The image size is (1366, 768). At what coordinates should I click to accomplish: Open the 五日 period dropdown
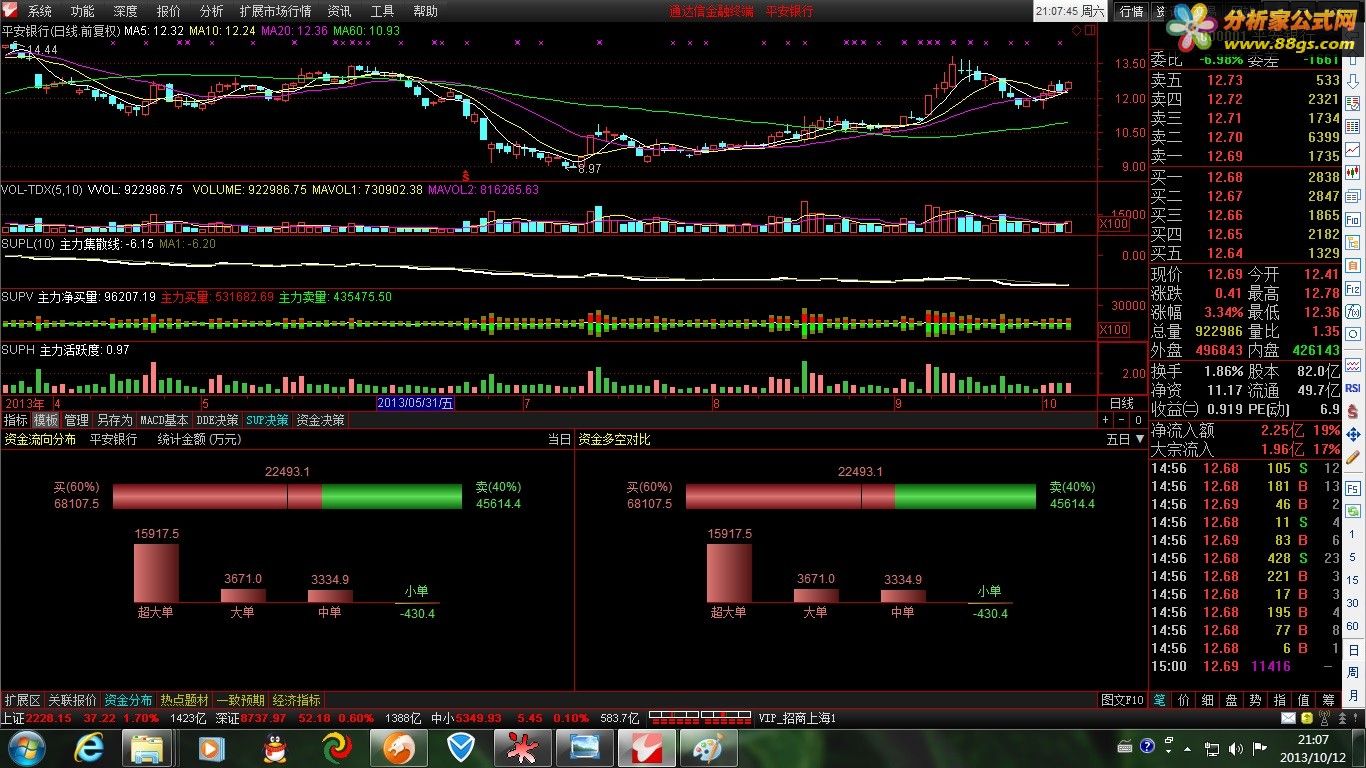tap(1126, 439)
